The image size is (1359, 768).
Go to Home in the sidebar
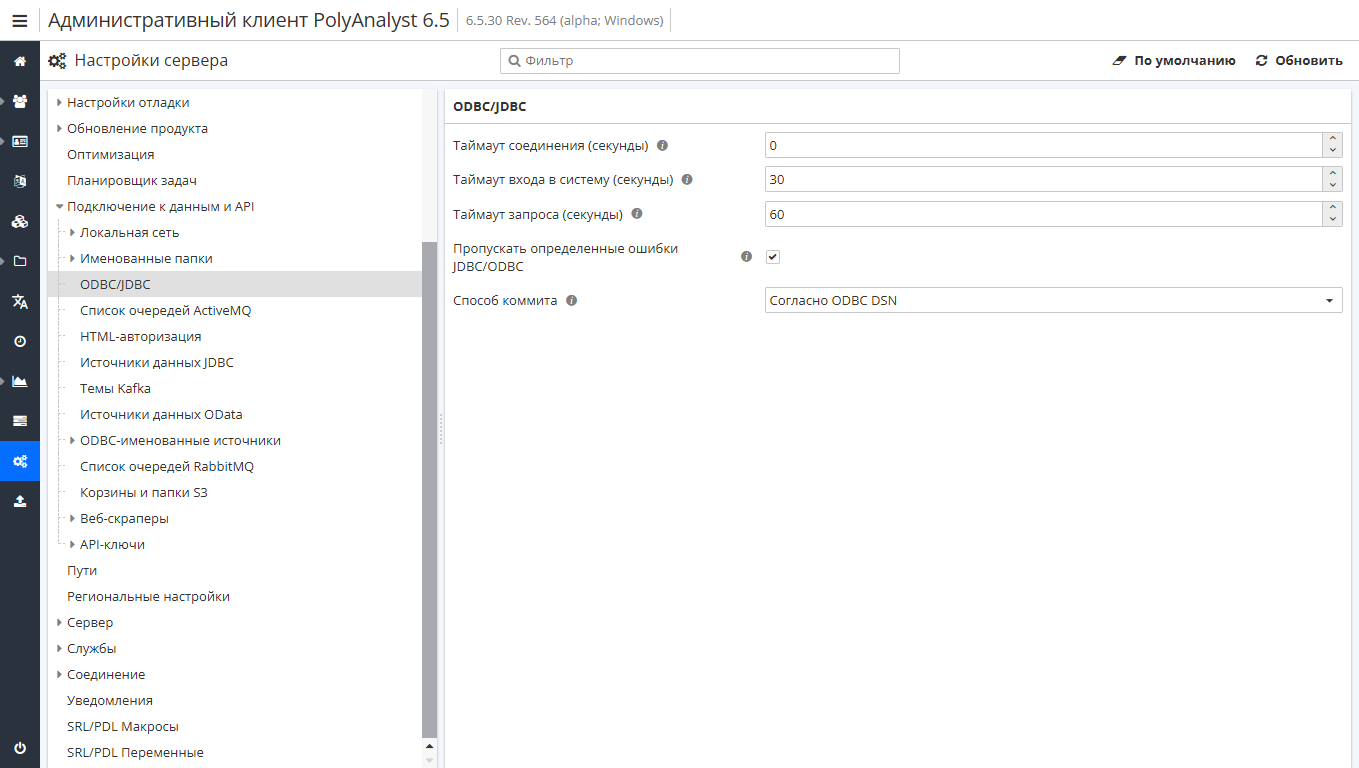[20, 61]
